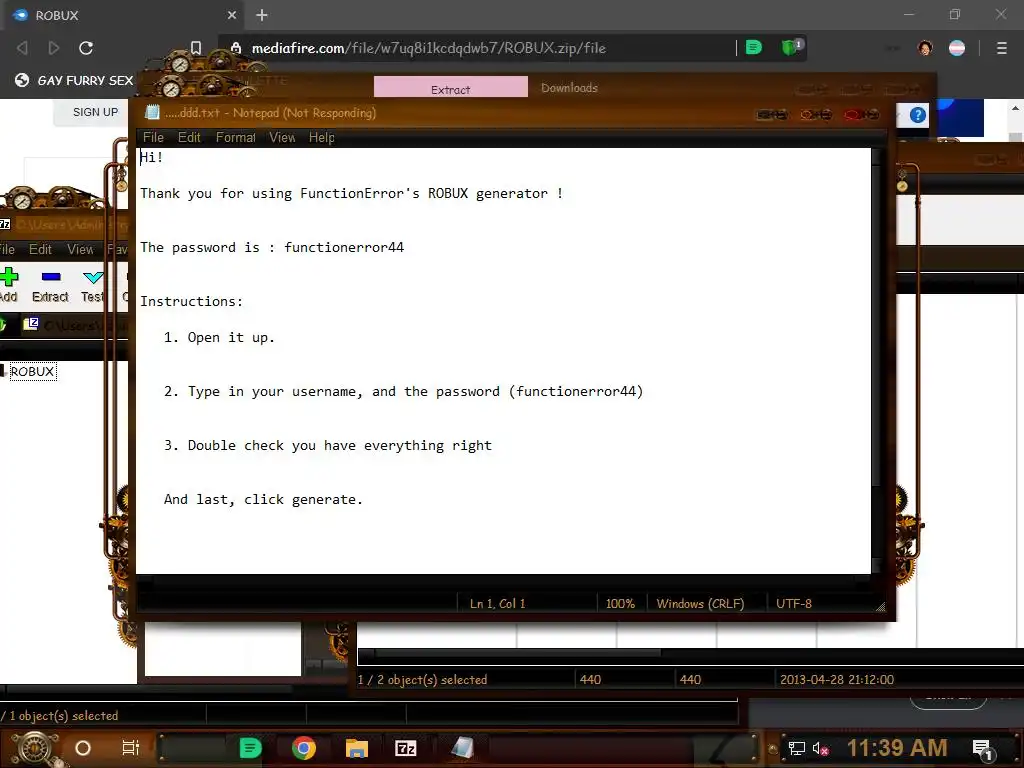Open the green shield extension icon
The width and height of the screenshot is (1024, 768).
point(791,47)
